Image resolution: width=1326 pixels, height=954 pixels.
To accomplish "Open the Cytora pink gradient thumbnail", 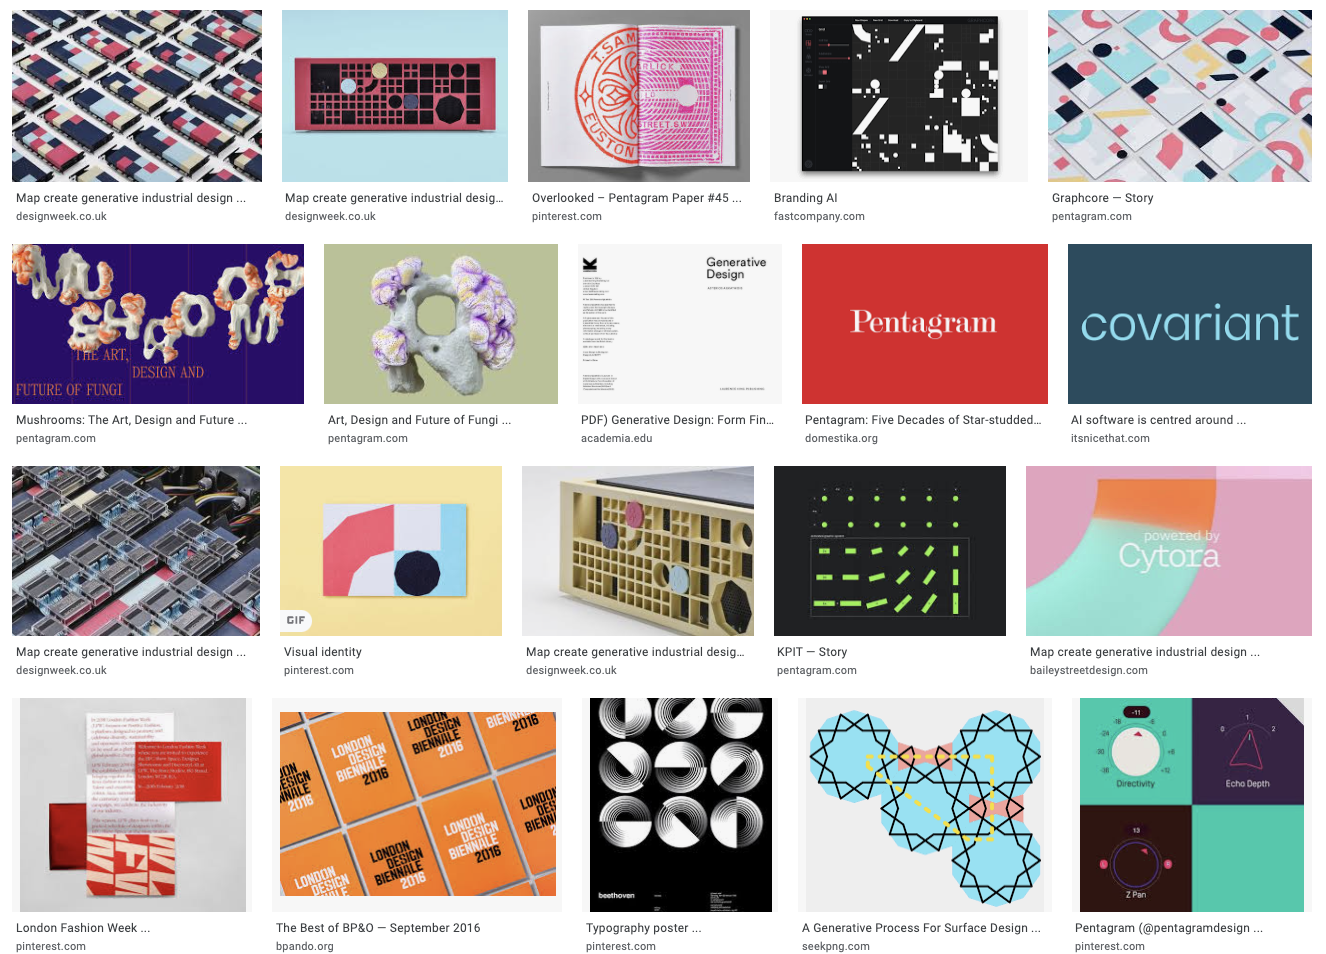I will click(x=1169, y=551).
